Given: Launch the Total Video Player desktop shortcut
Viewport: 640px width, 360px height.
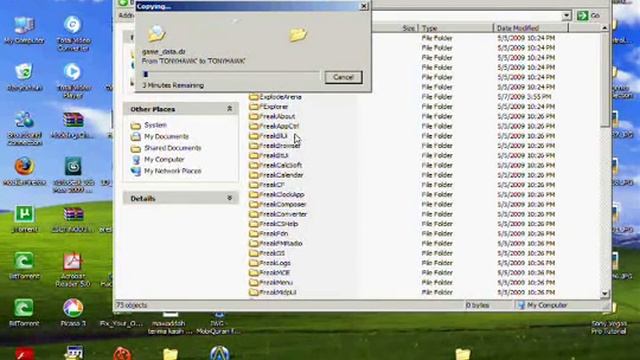Looking at the screenshot, I should pyautogui.click(x=73, y=81).
